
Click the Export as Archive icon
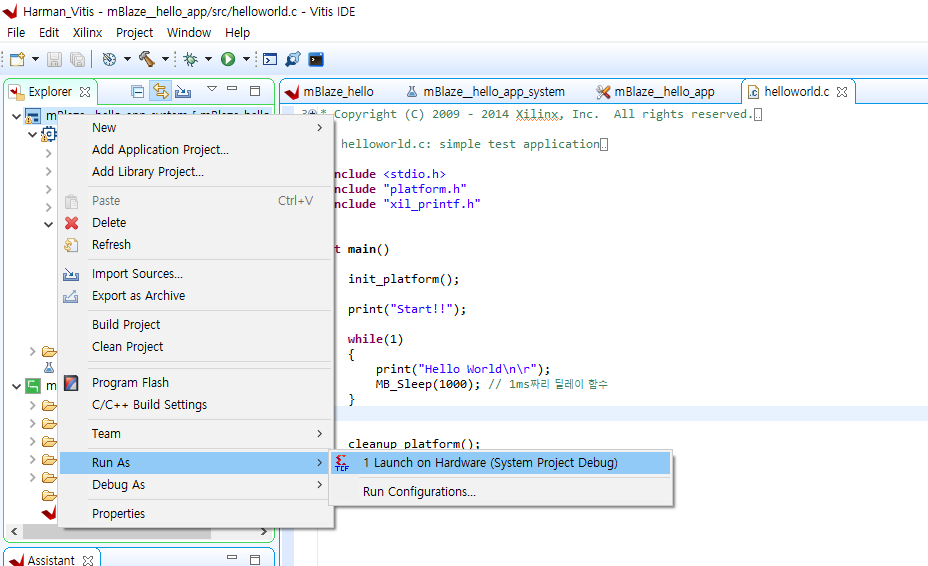tap(70, 296)
